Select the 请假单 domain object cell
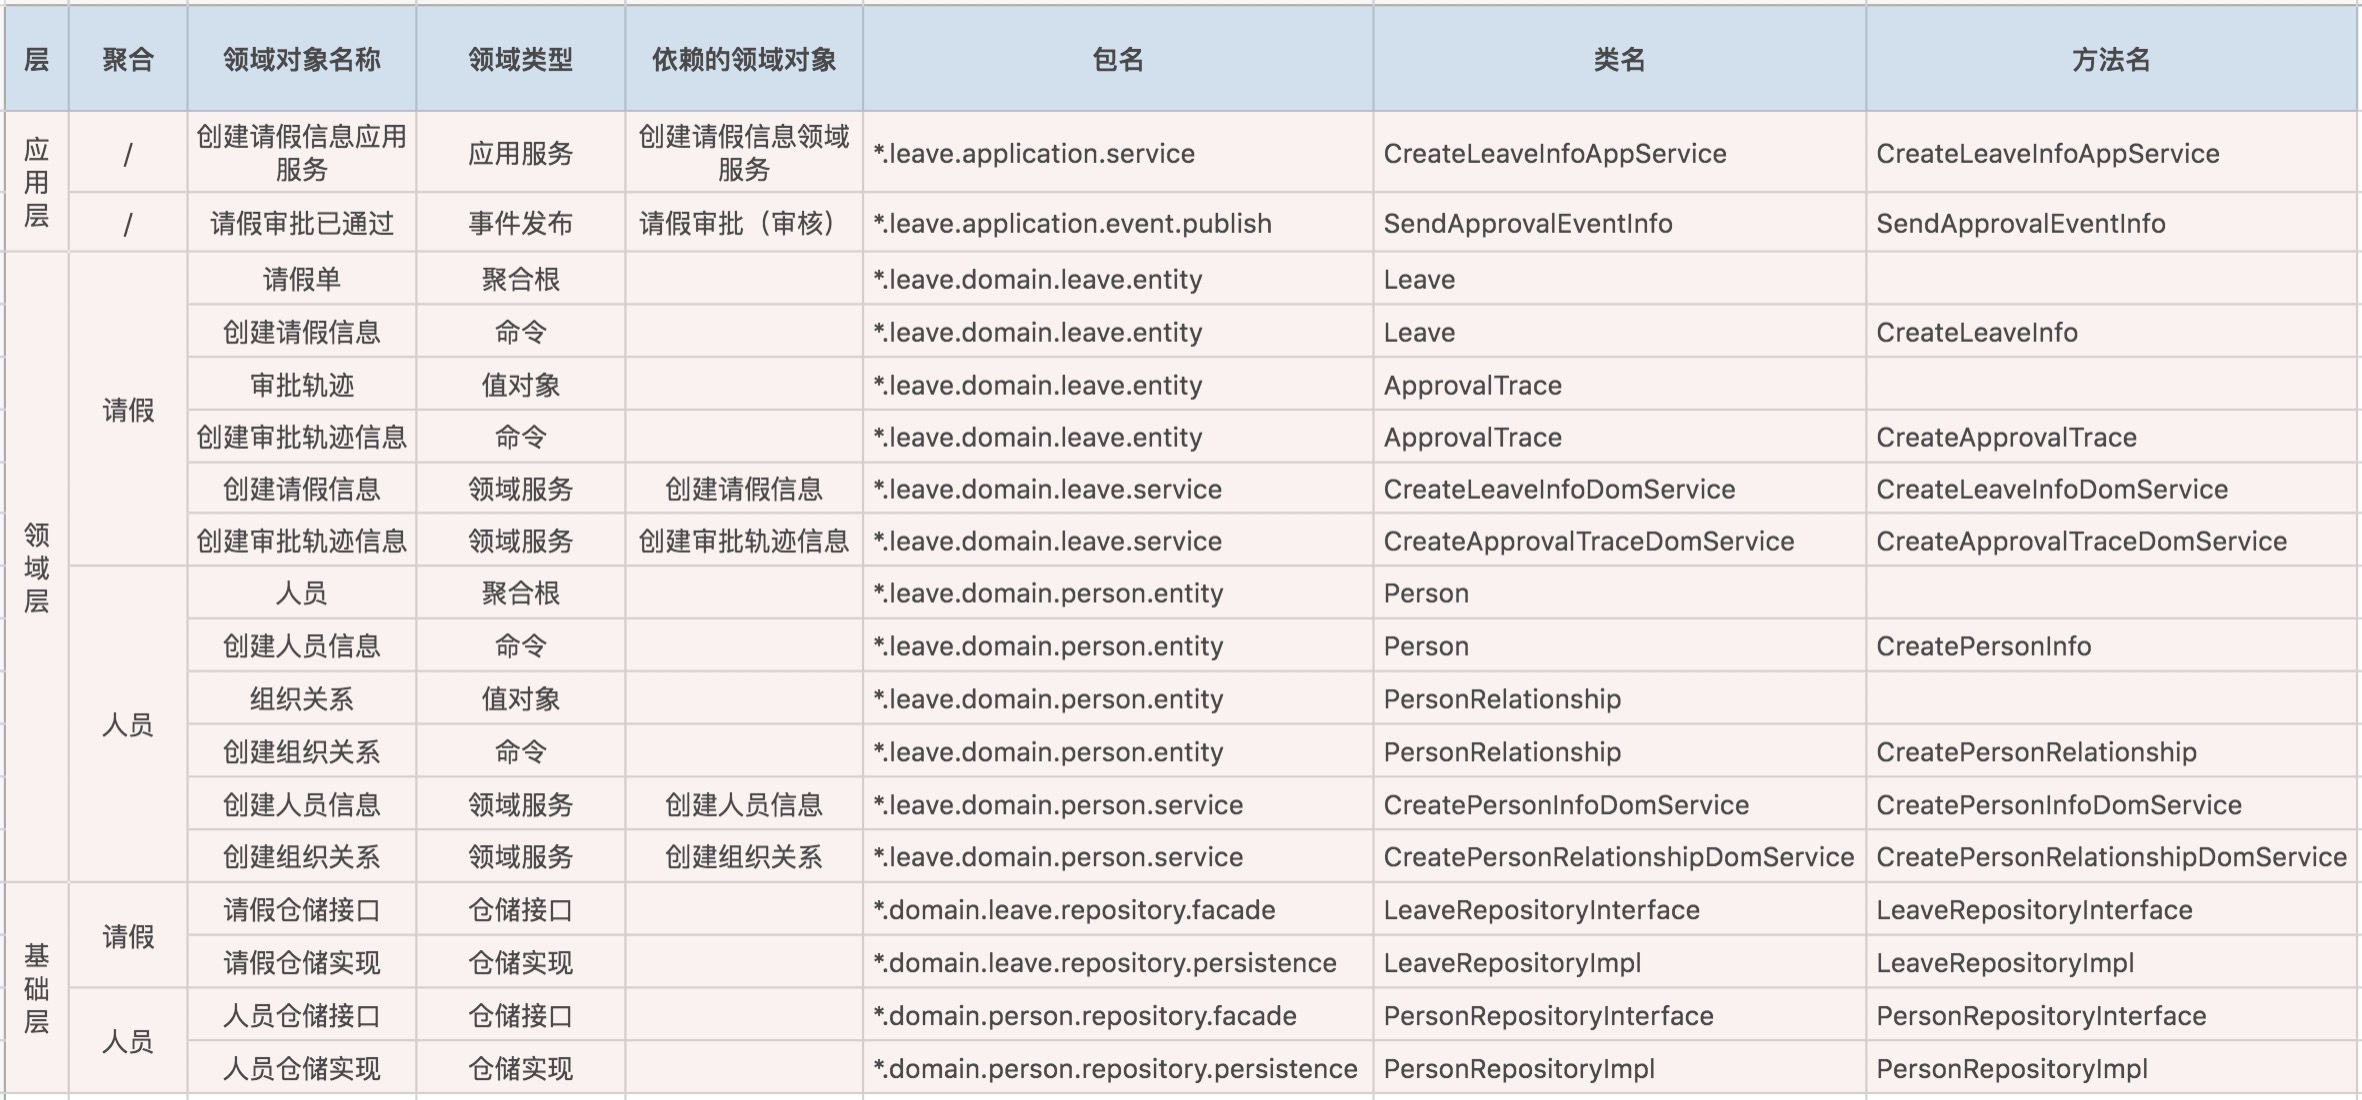The image size is (2362, 1100). click(301, 279)
